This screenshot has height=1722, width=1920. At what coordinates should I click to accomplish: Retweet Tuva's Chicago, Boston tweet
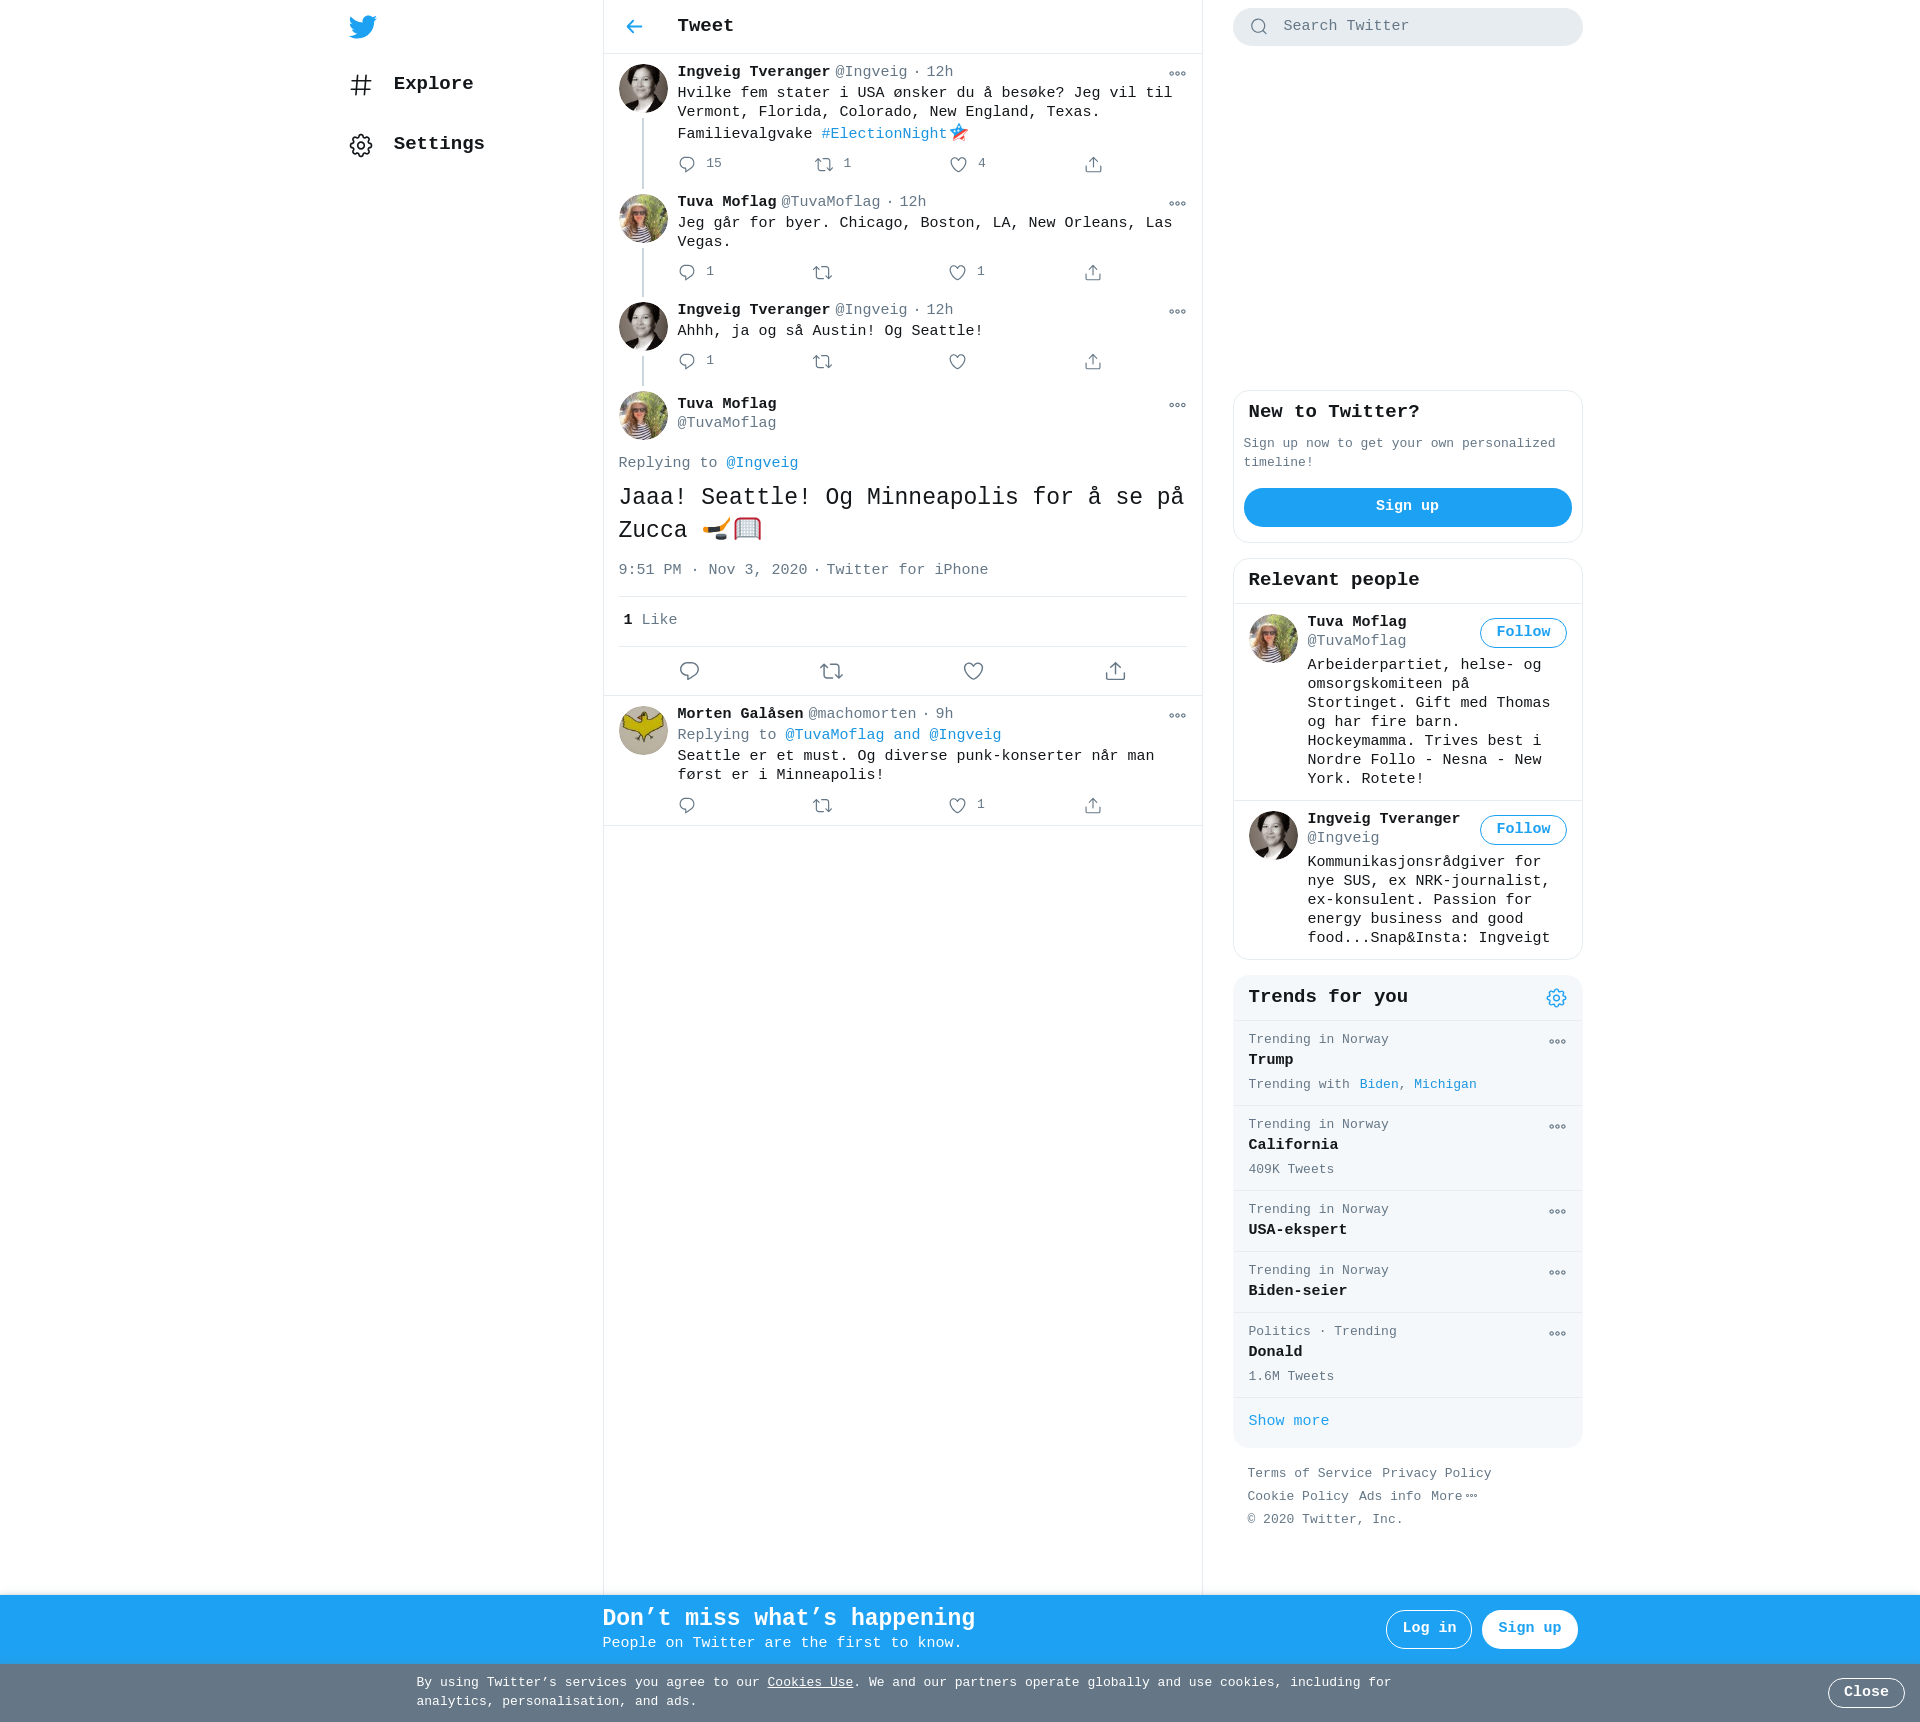point(823,272)
